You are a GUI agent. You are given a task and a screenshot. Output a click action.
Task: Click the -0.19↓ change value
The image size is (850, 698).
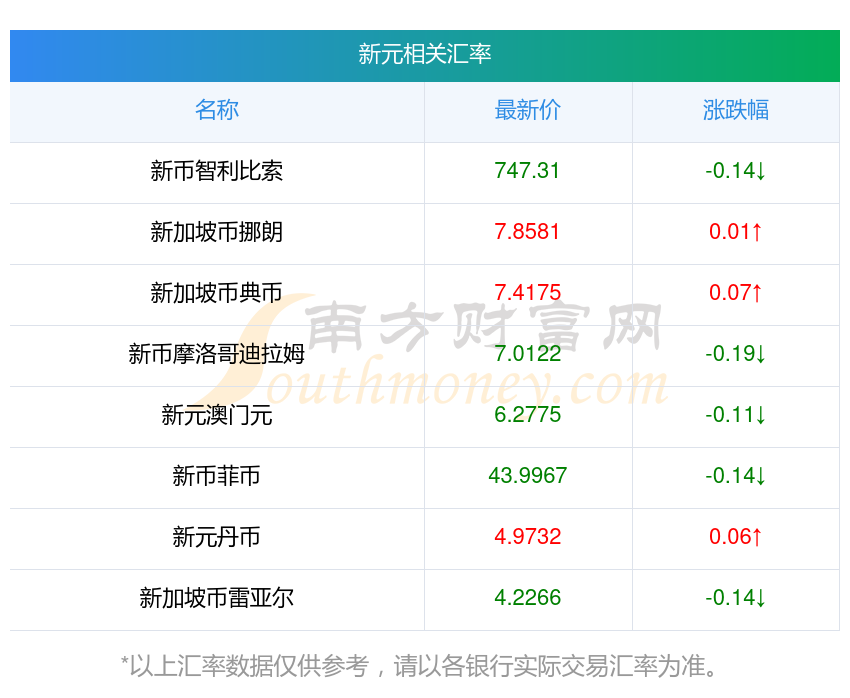(x=735, y=354)
